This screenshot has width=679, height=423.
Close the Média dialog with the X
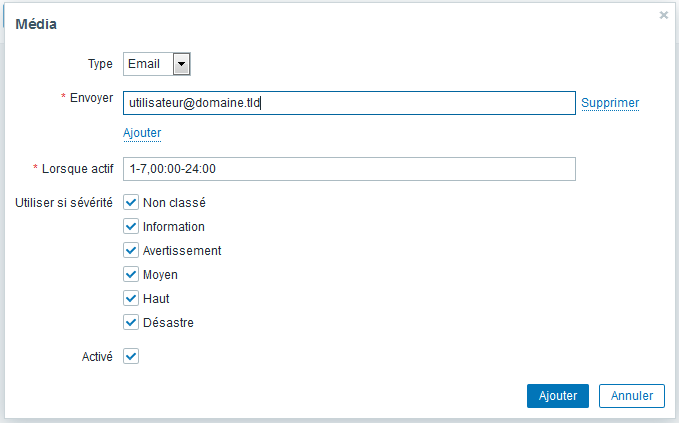pos(663,15)
